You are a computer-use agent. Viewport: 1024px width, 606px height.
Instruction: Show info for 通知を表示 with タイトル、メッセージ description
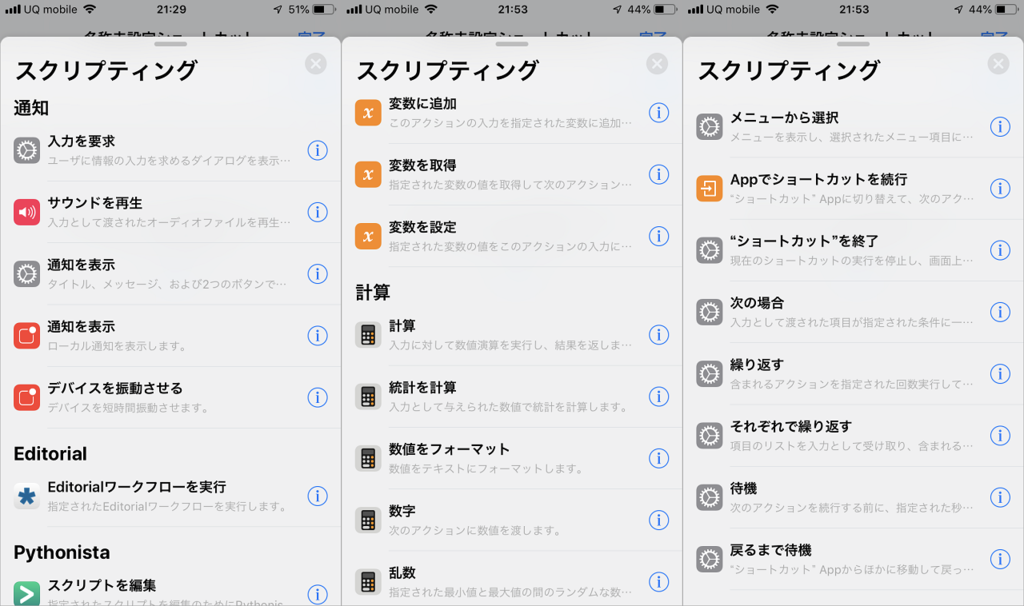tap(317, 274)
